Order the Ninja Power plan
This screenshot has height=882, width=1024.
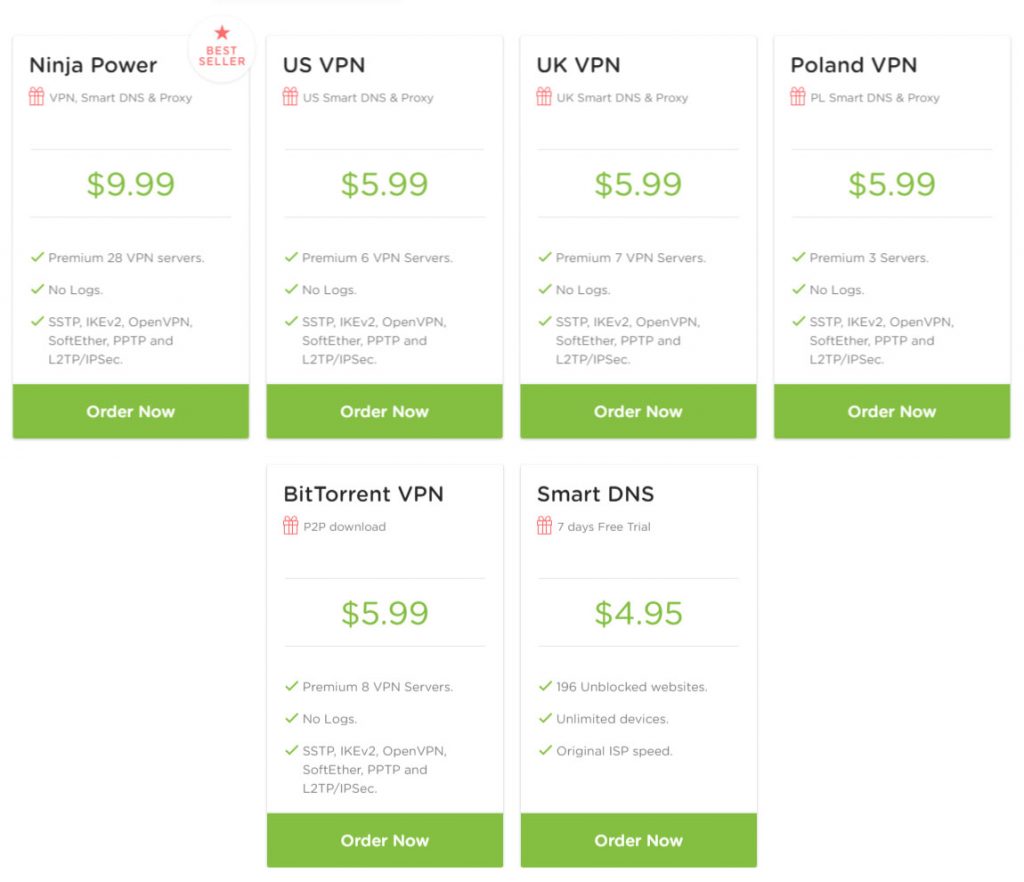click(131, 411)
